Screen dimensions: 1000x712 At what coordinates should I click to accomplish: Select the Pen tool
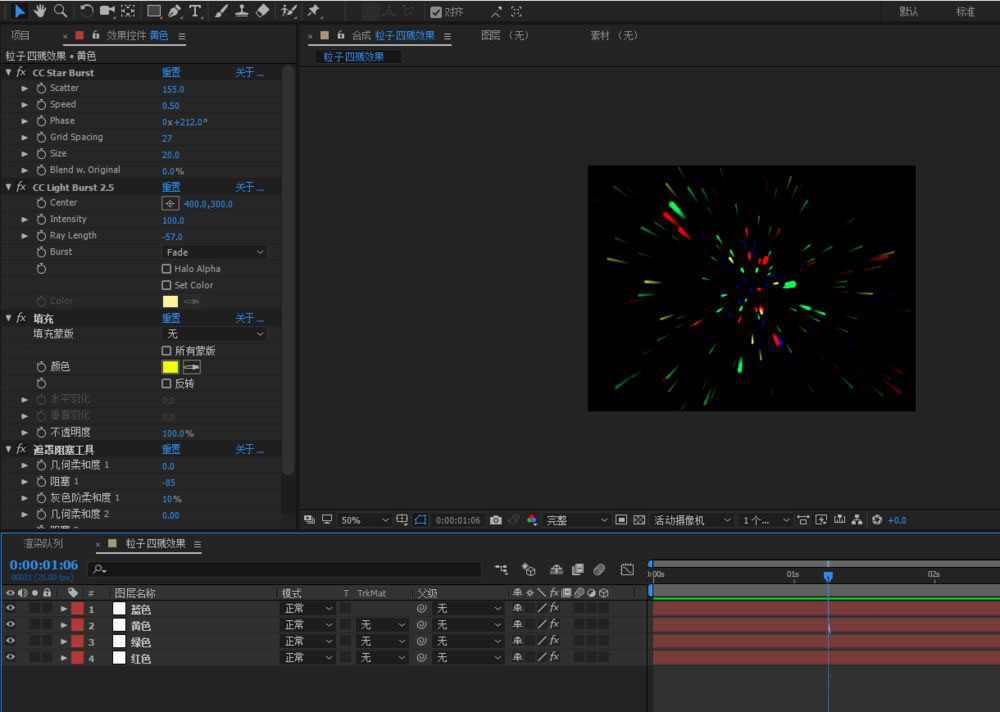click(x=174, y=11)
